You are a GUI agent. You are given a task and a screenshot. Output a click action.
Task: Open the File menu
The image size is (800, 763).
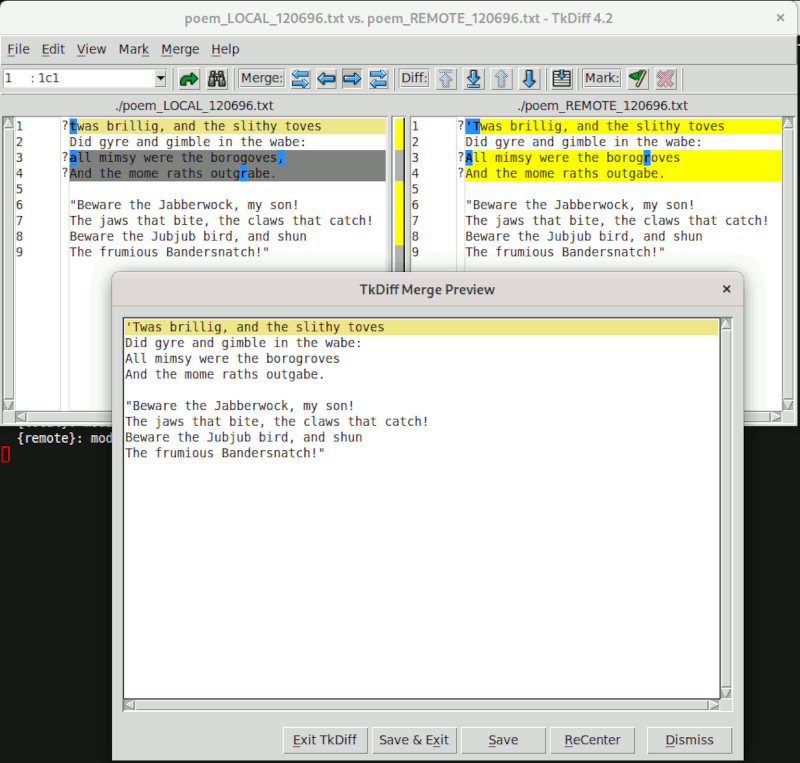click(18, 50)
